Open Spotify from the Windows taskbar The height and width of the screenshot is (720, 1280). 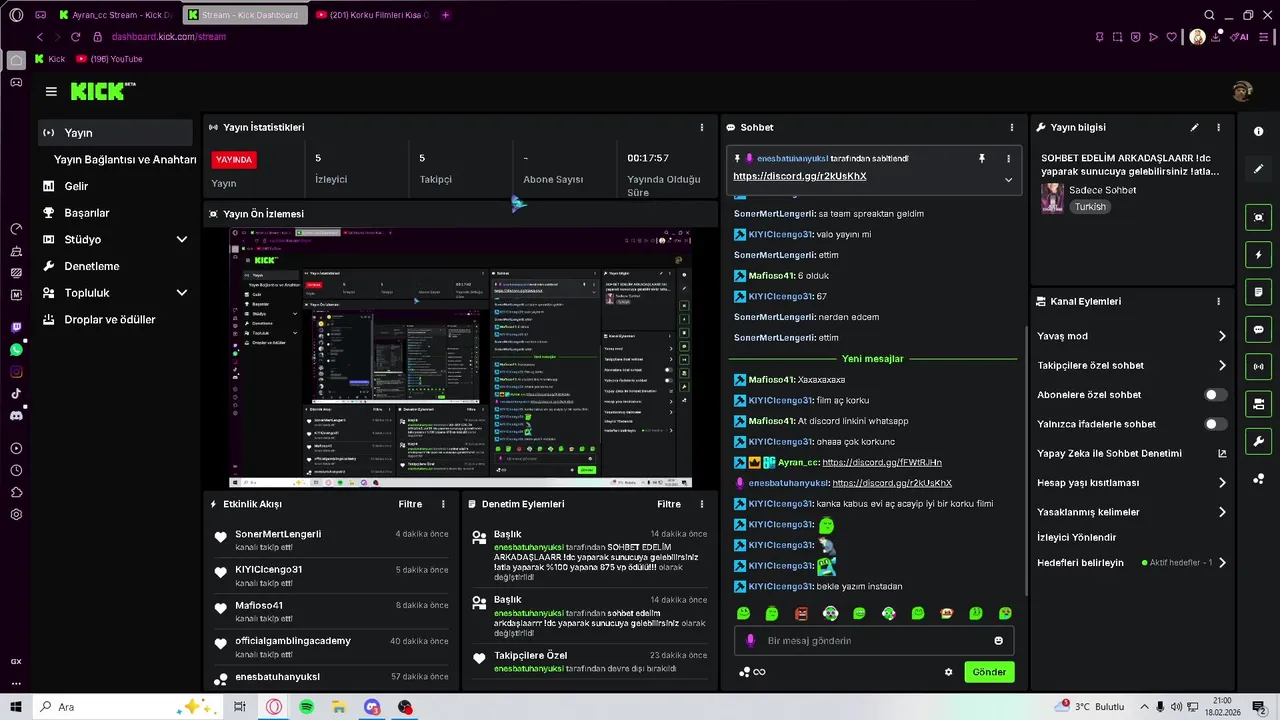coord(306,707)
